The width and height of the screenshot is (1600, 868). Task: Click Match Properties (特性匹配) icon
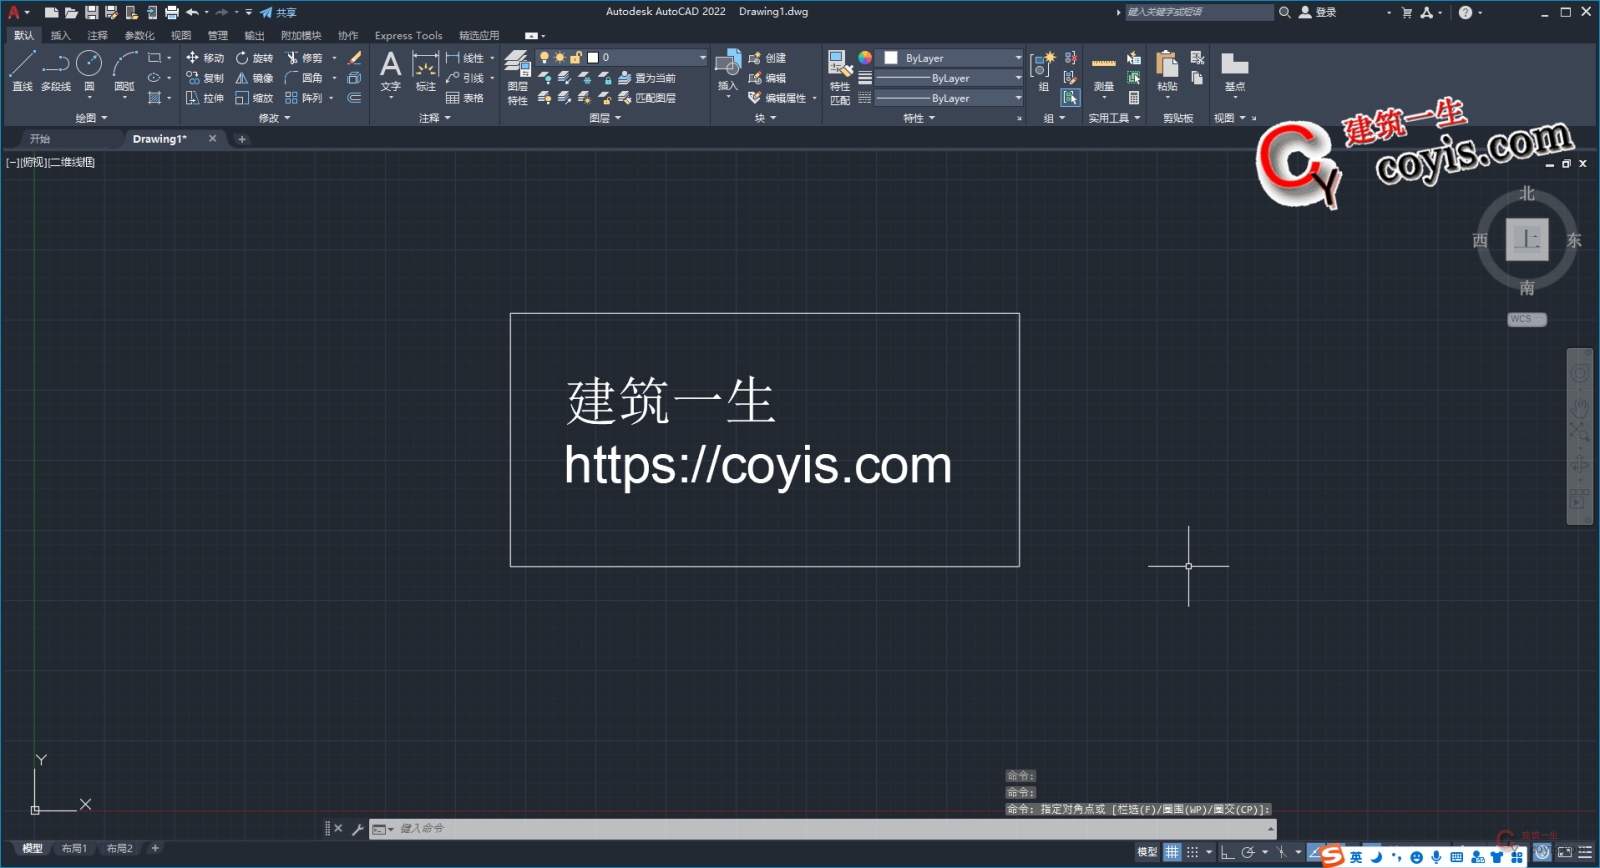[x=840, y=77]
